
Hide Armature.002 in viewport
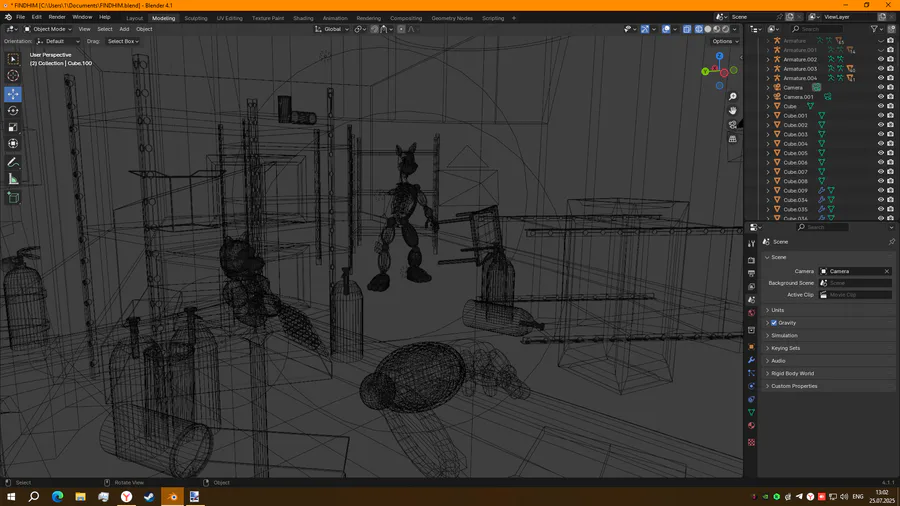tap(881, 59)
